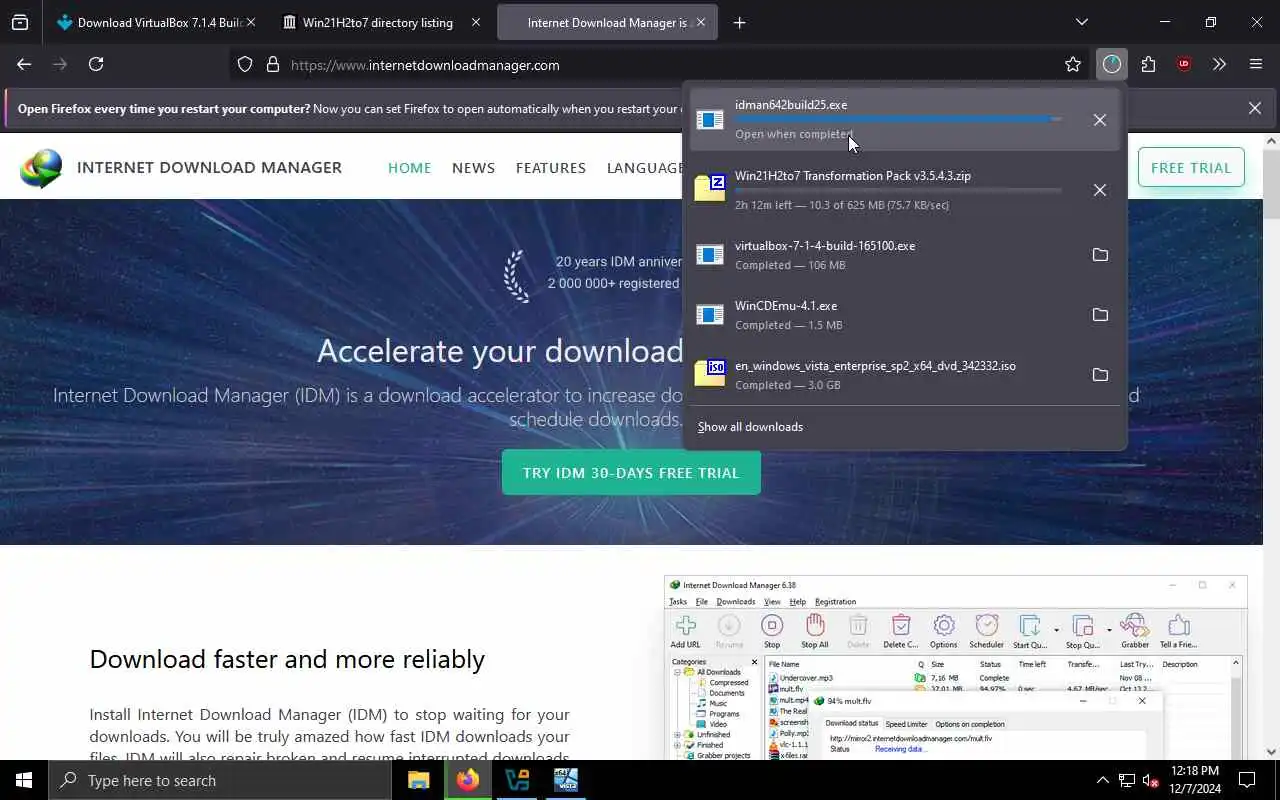The image size is (1280, 800).
Task: Open File Explorer from the taskbar
Action: point(418,780)
